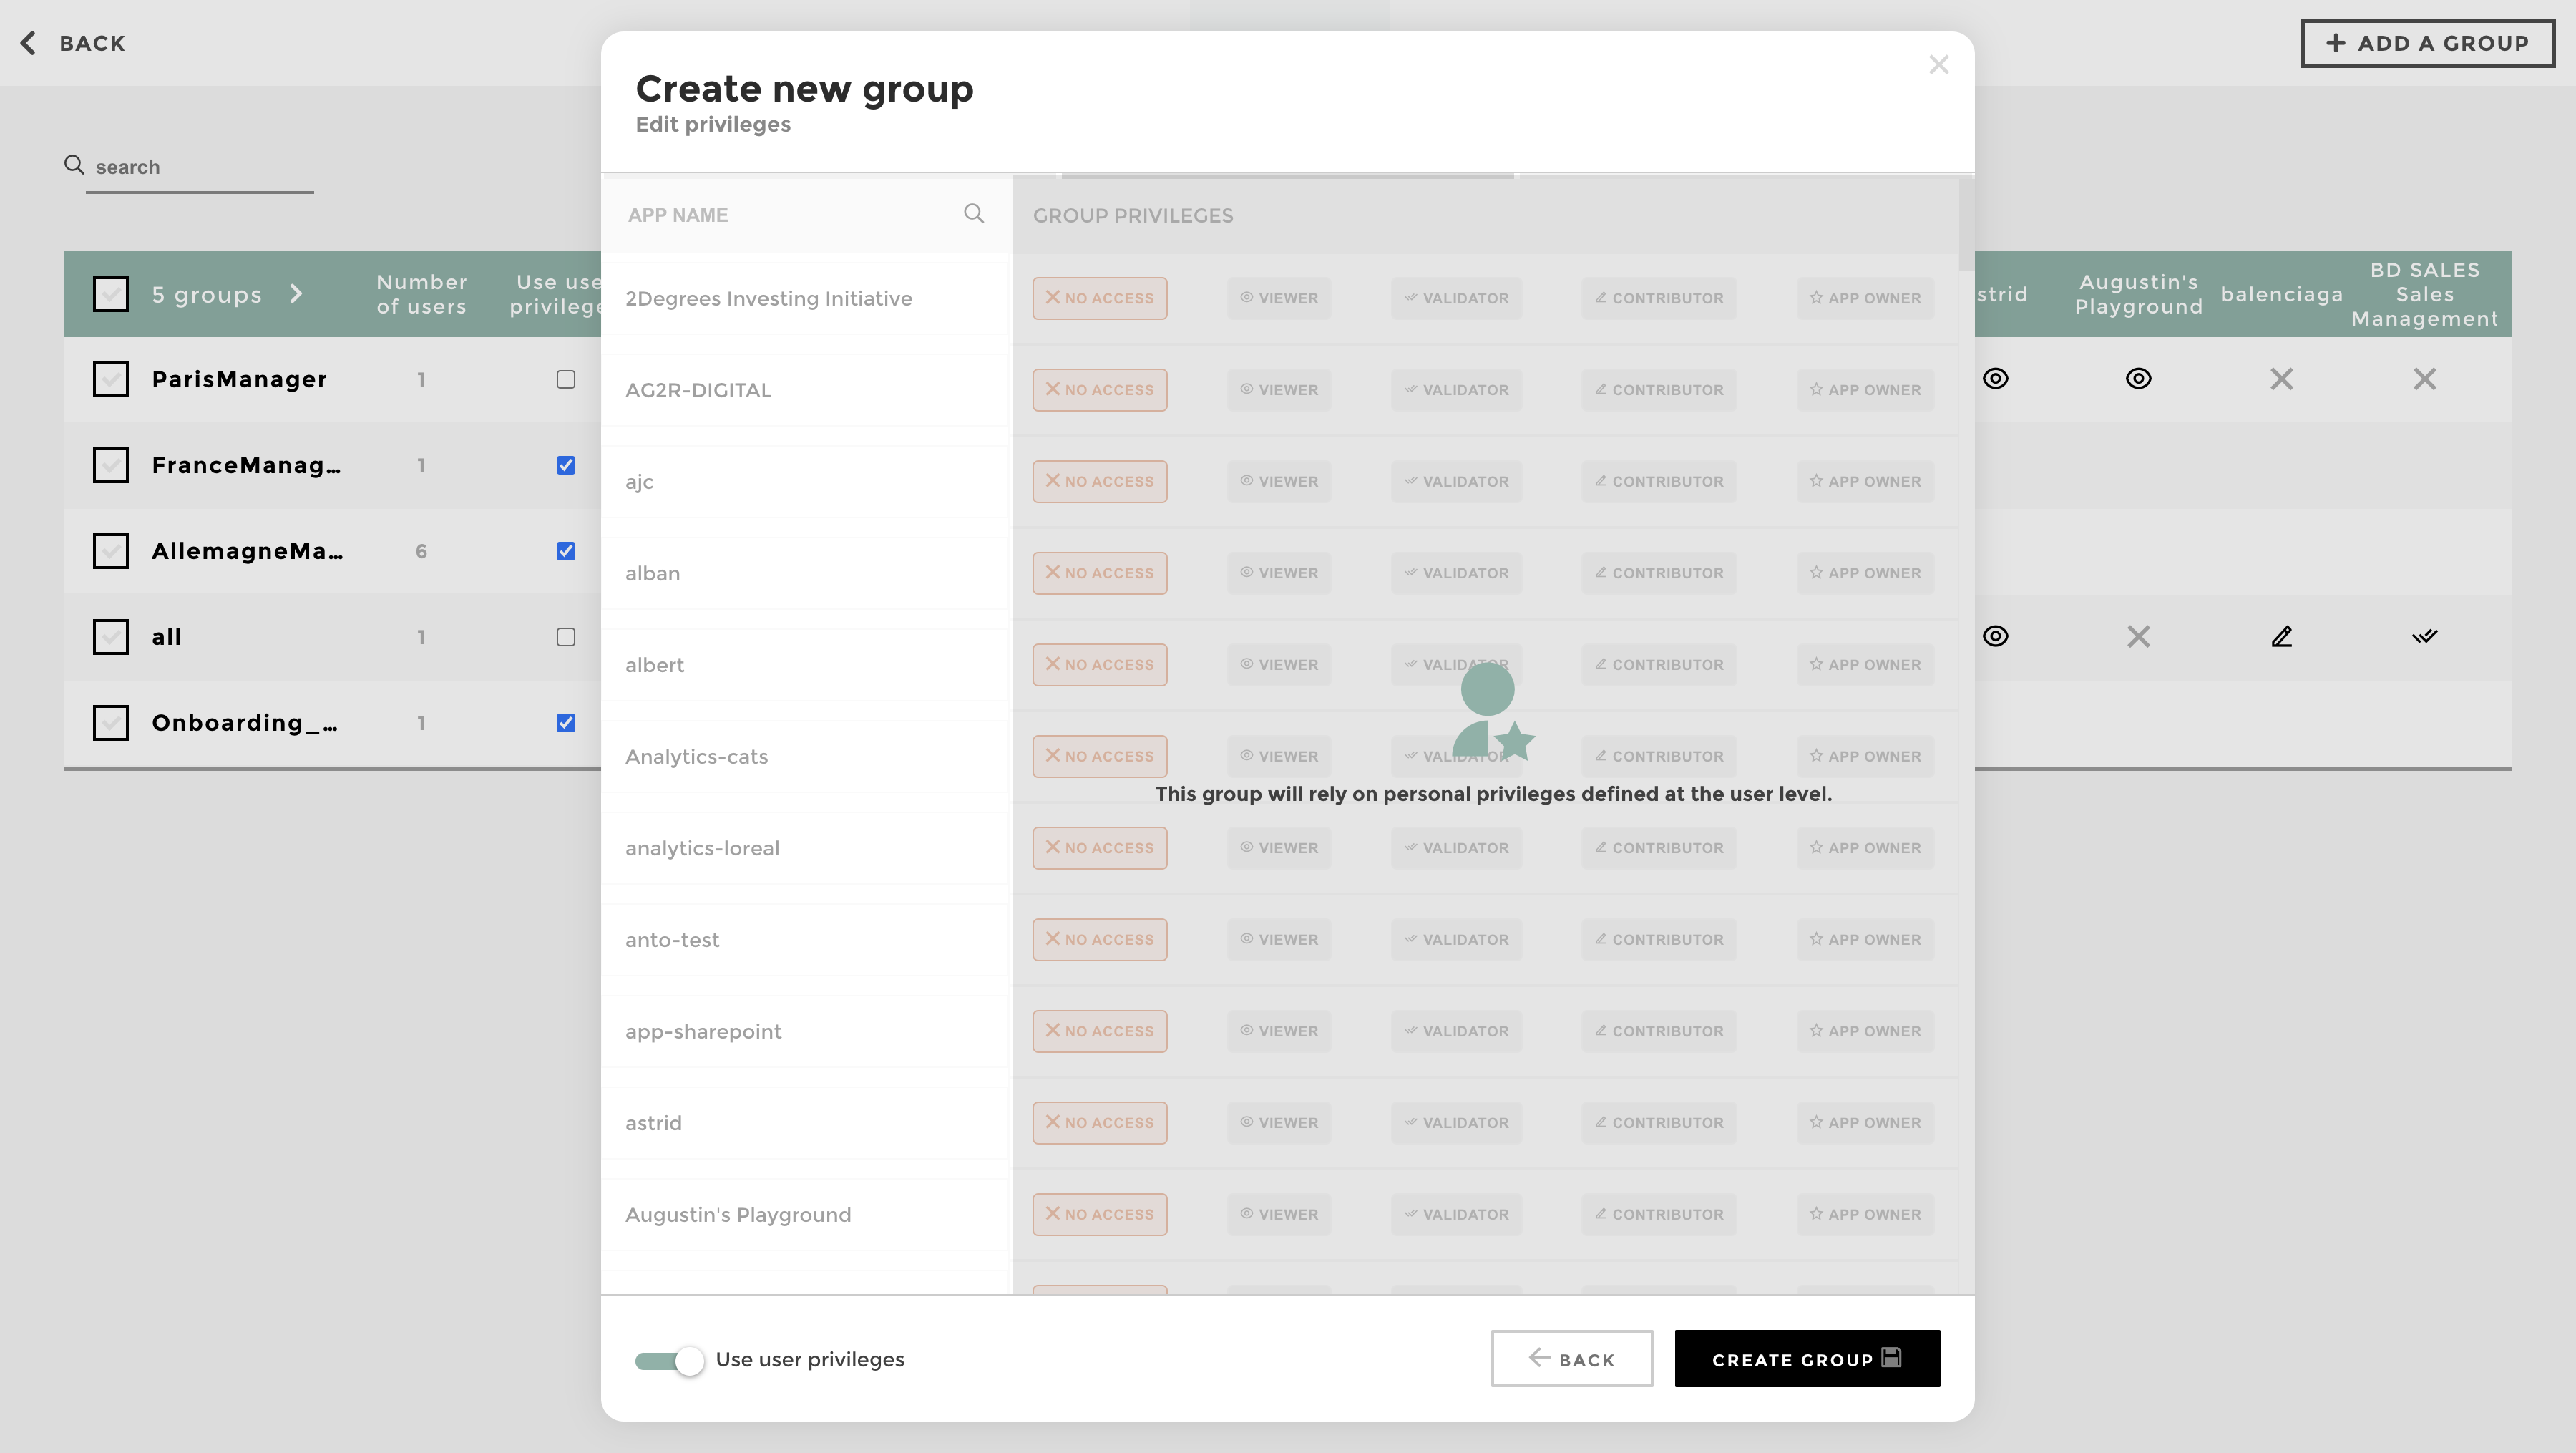Click the edit pencil for all under balenciaga
This screenshot has height=1453, width=2576.
click(2282, 636)
